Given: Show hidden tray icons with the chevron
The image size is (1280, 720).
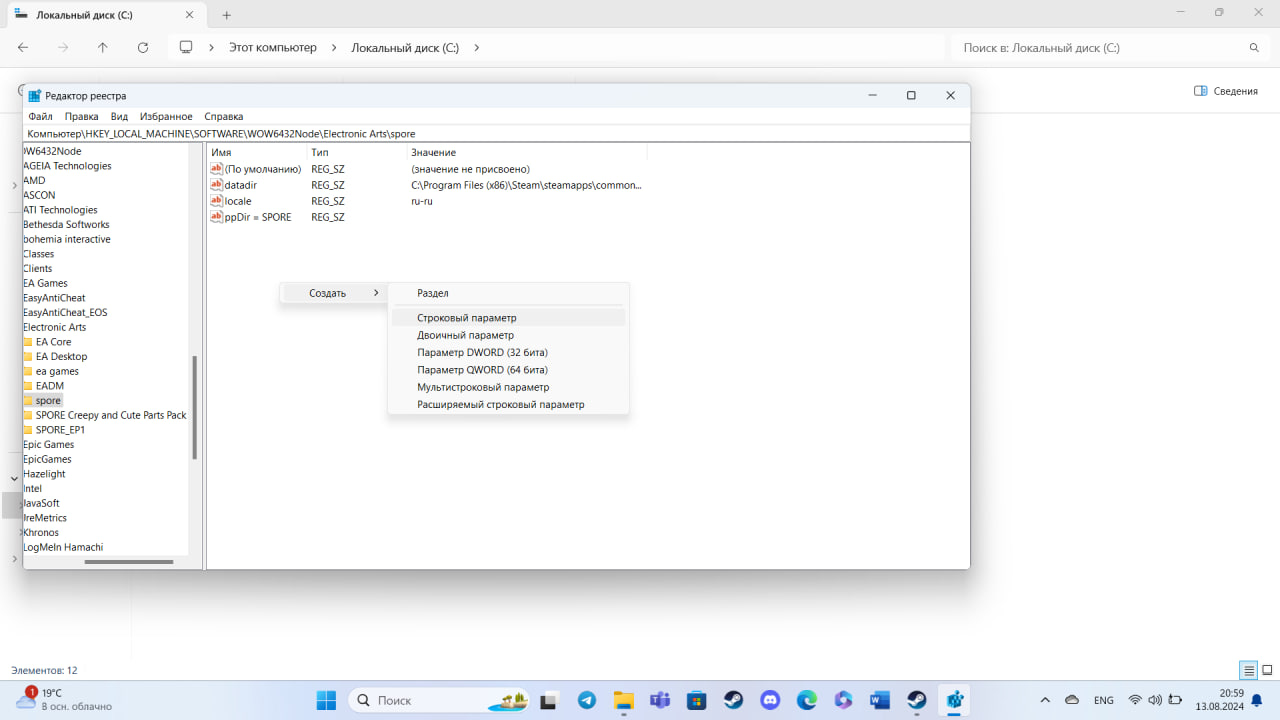Looking at the screenshot, I should (x=1045, y=700).
